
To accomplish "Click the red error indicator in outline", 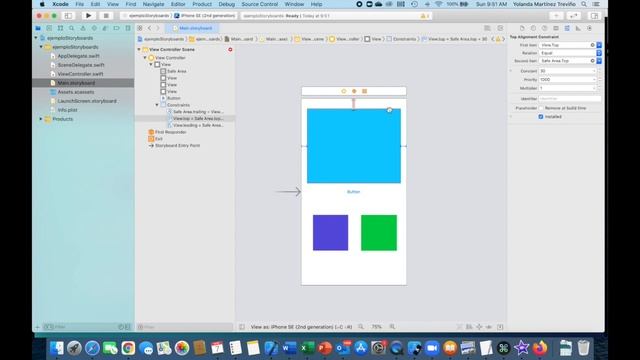I will (x=230, y=49).
